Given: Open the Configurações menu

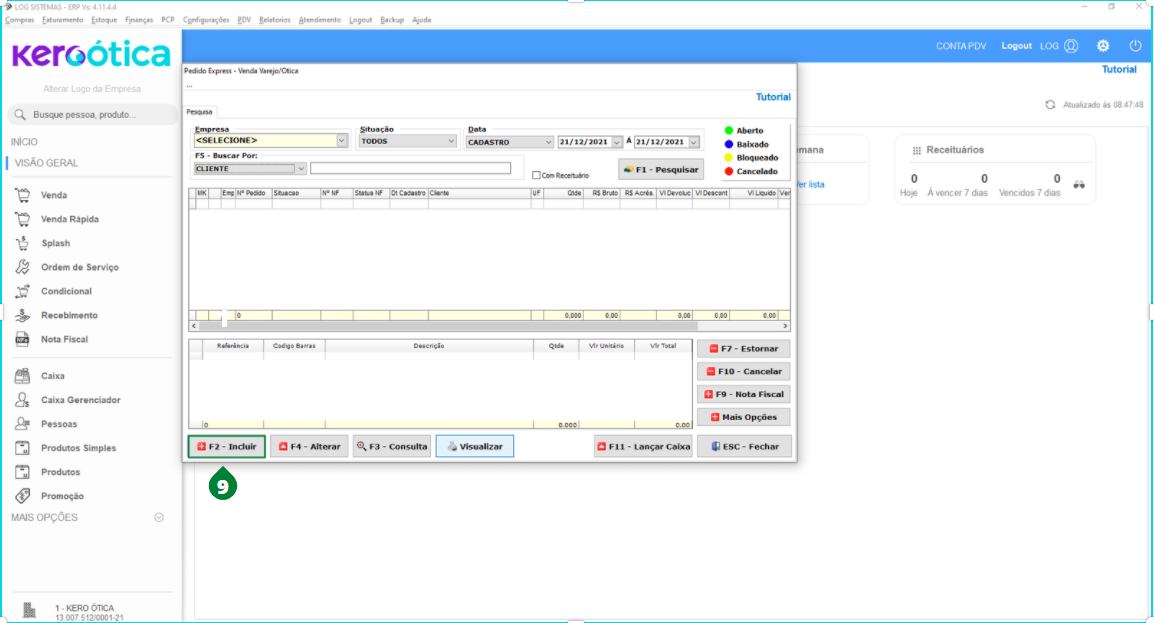Looking at the screenshot, I should point(206,20).
